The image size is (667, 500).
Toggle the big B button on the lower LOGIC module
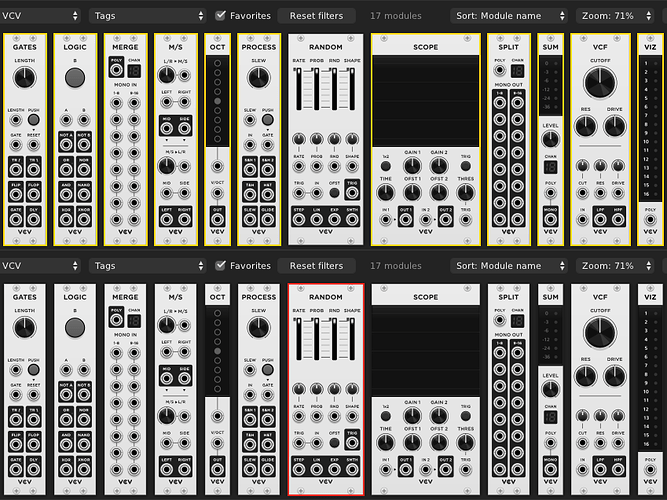[75, 328]
